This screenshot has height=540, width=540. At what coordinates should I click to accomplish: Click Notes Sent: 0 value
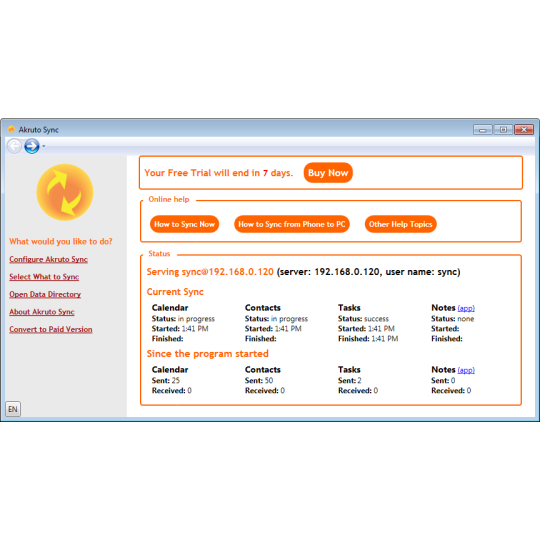point(443,381)
